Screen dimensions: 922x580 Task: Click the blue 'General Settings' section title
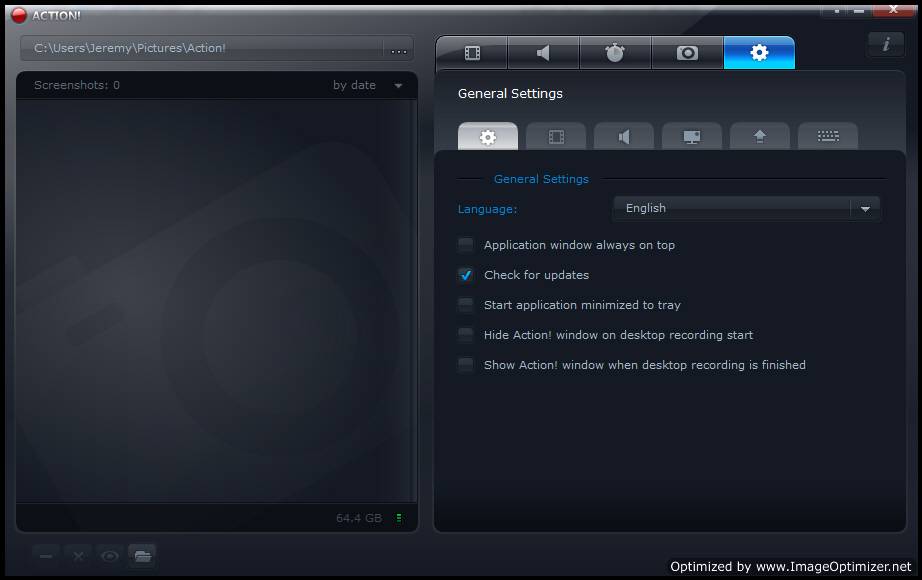541,179
